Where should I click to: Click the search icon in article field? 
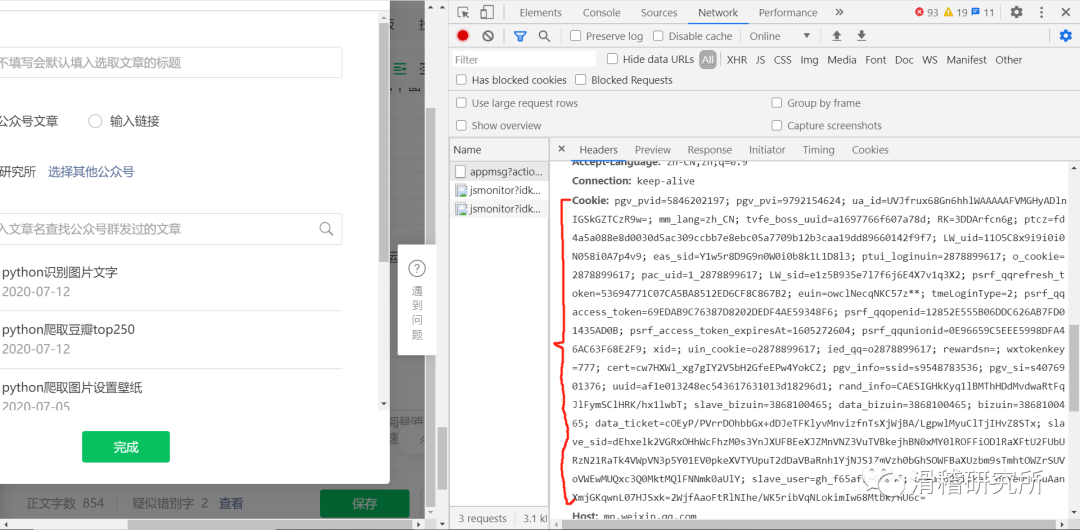click(326, 229)
